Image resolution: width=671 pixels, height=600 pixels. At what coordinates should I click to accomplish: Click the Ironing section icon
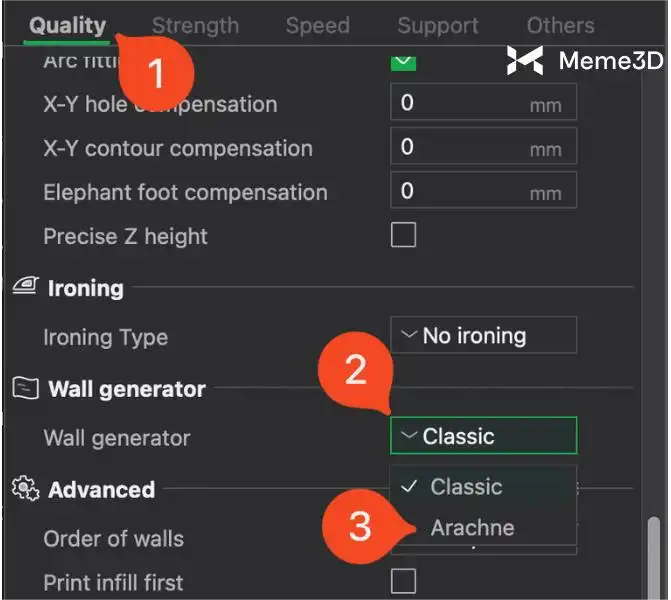coord(25,288)
